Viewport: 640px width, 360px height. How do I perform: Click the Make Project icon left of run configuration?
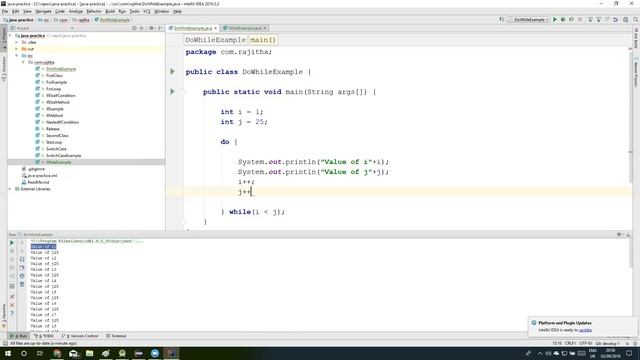[x=502, y=19]
